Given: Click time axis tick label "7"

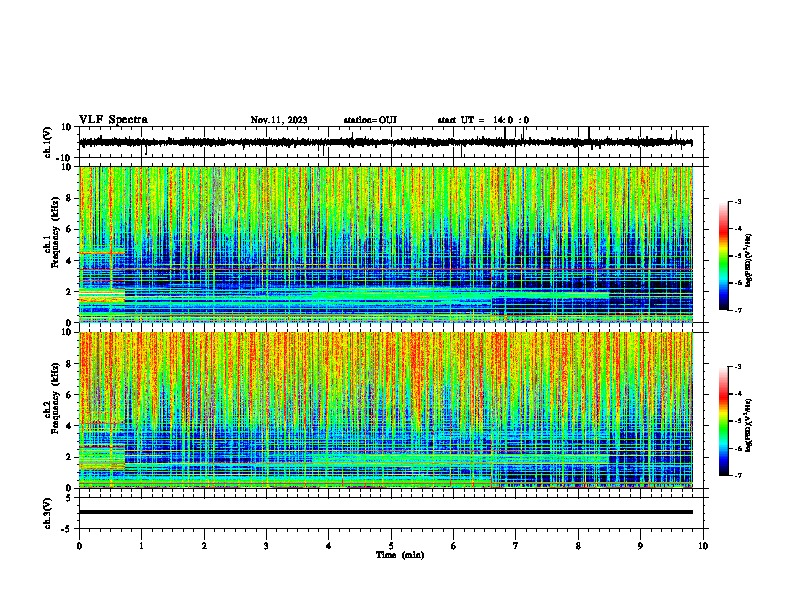Looking at the screenshot, I should coord(516,546).
